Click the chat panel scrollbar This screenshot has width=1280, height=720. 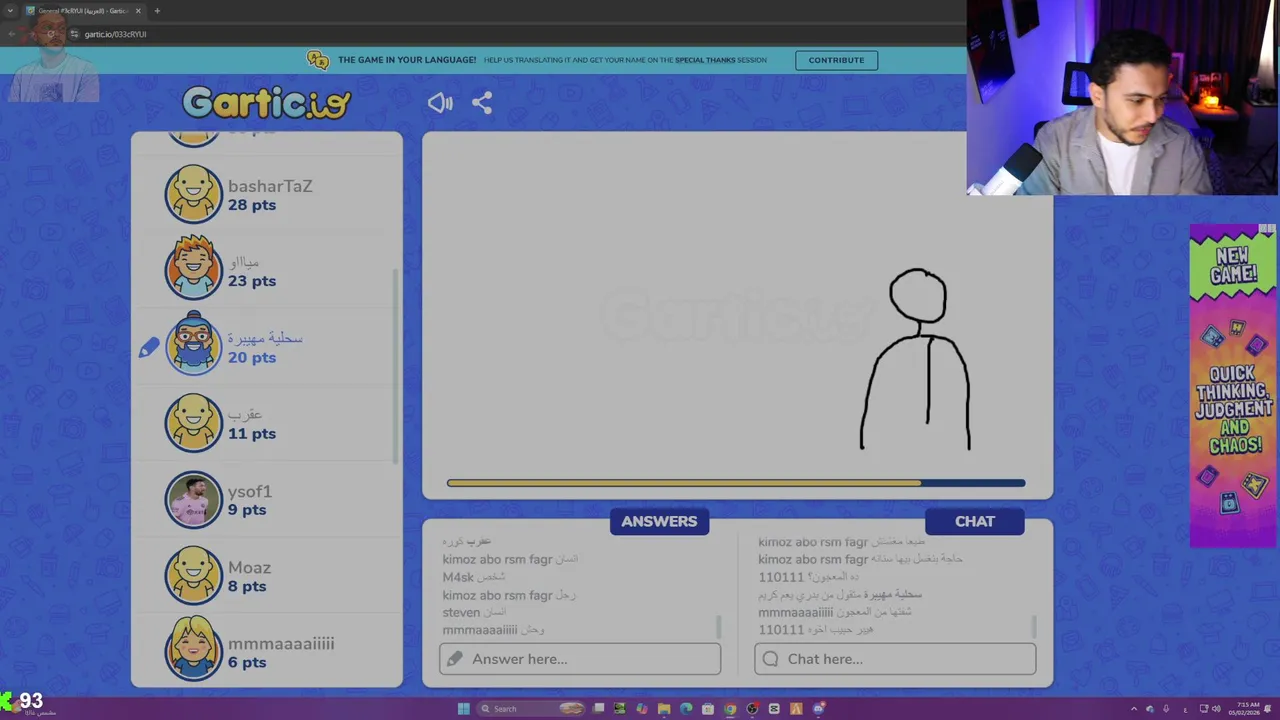1034,627
